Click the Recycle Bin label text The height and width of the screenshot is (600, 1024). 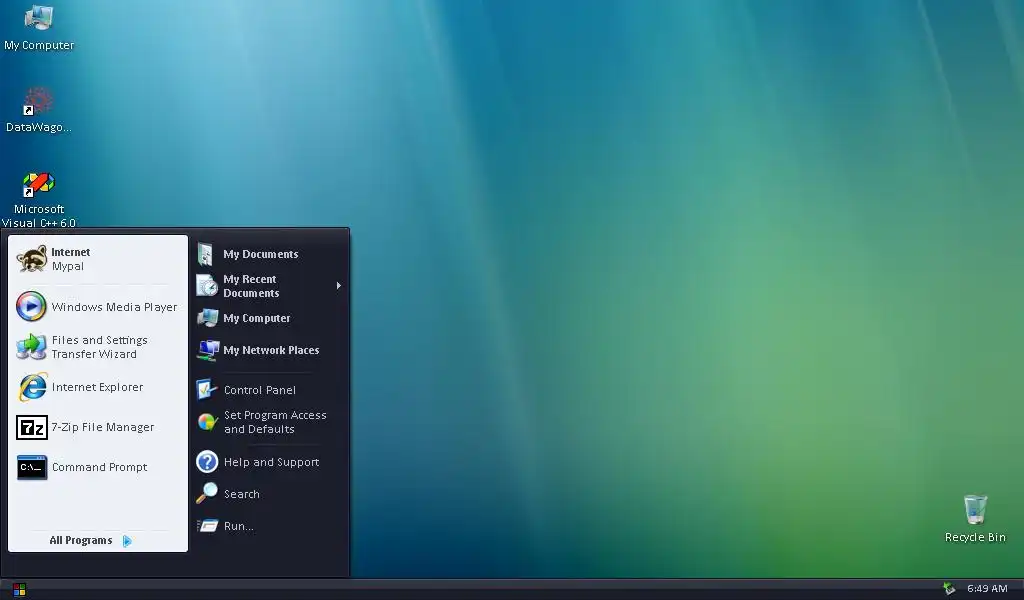975,537
